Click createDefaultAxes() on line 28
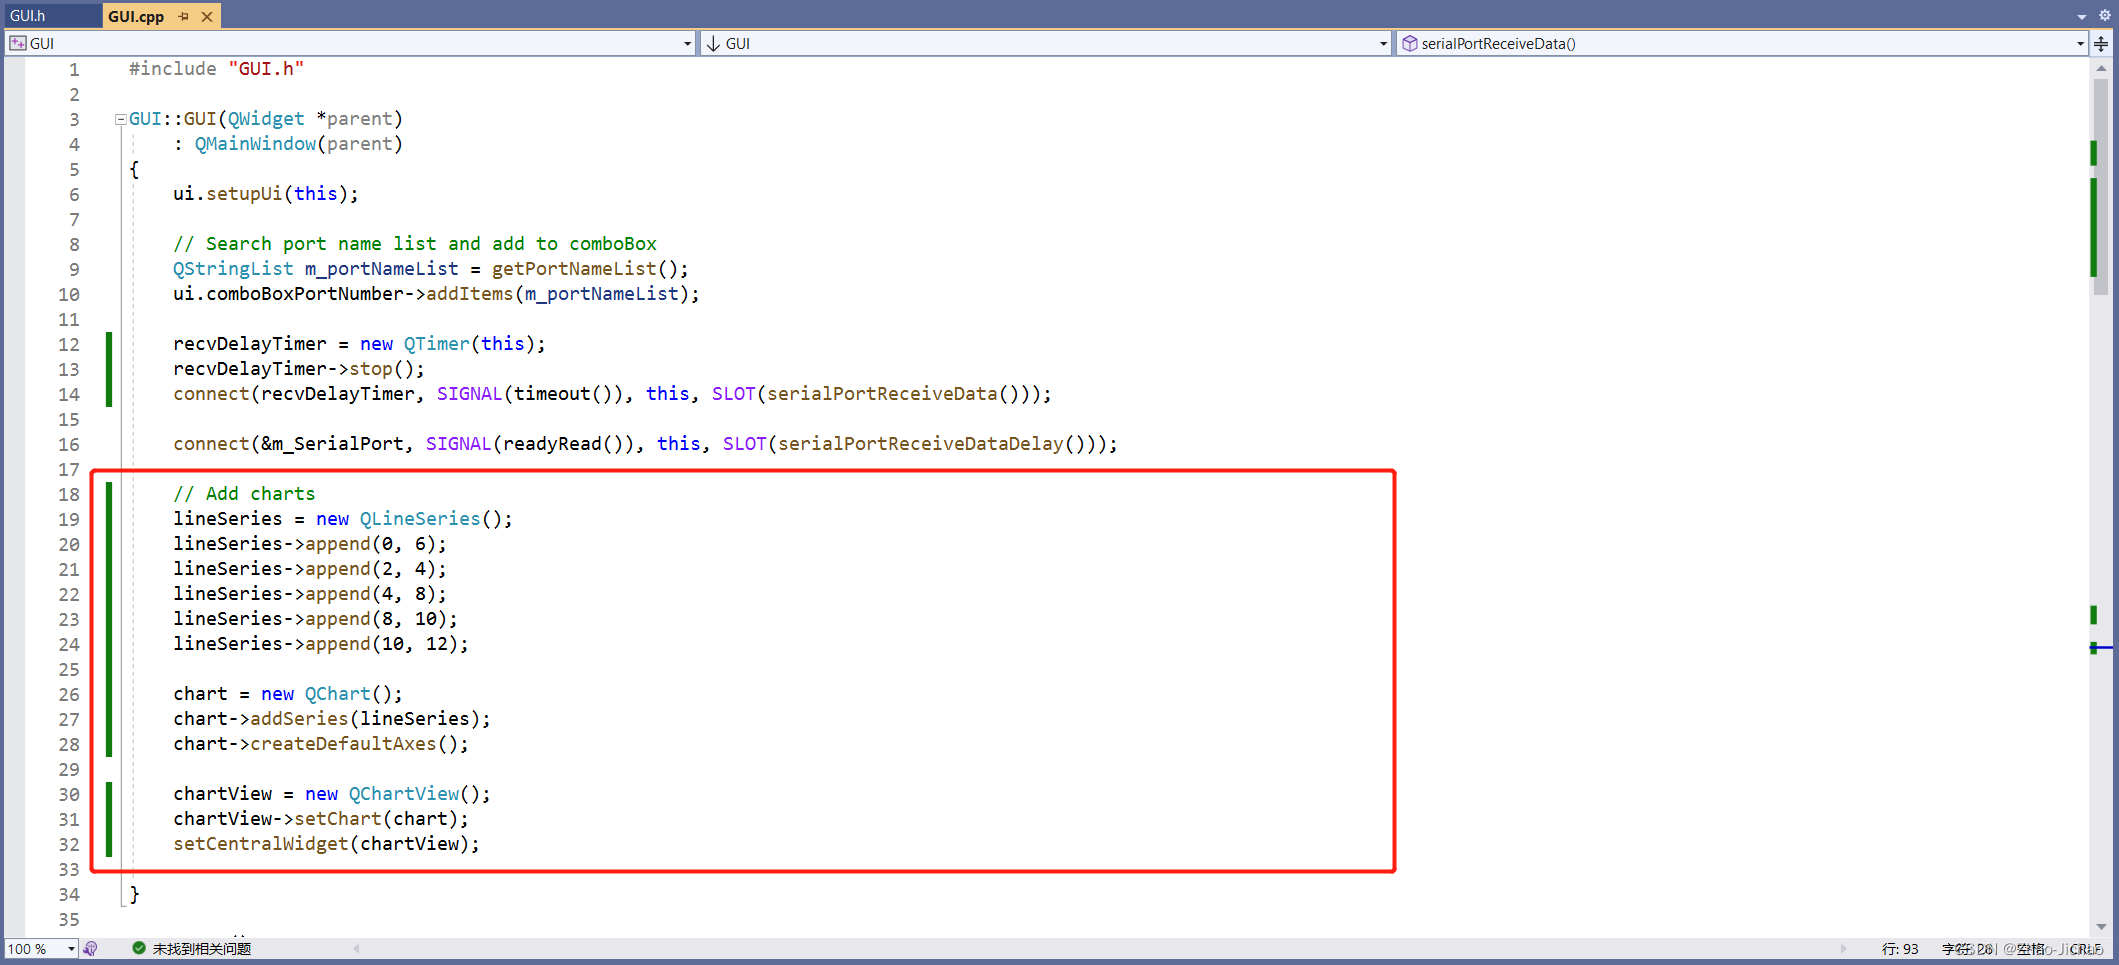 pyautogui.click(x=354, y=743)
